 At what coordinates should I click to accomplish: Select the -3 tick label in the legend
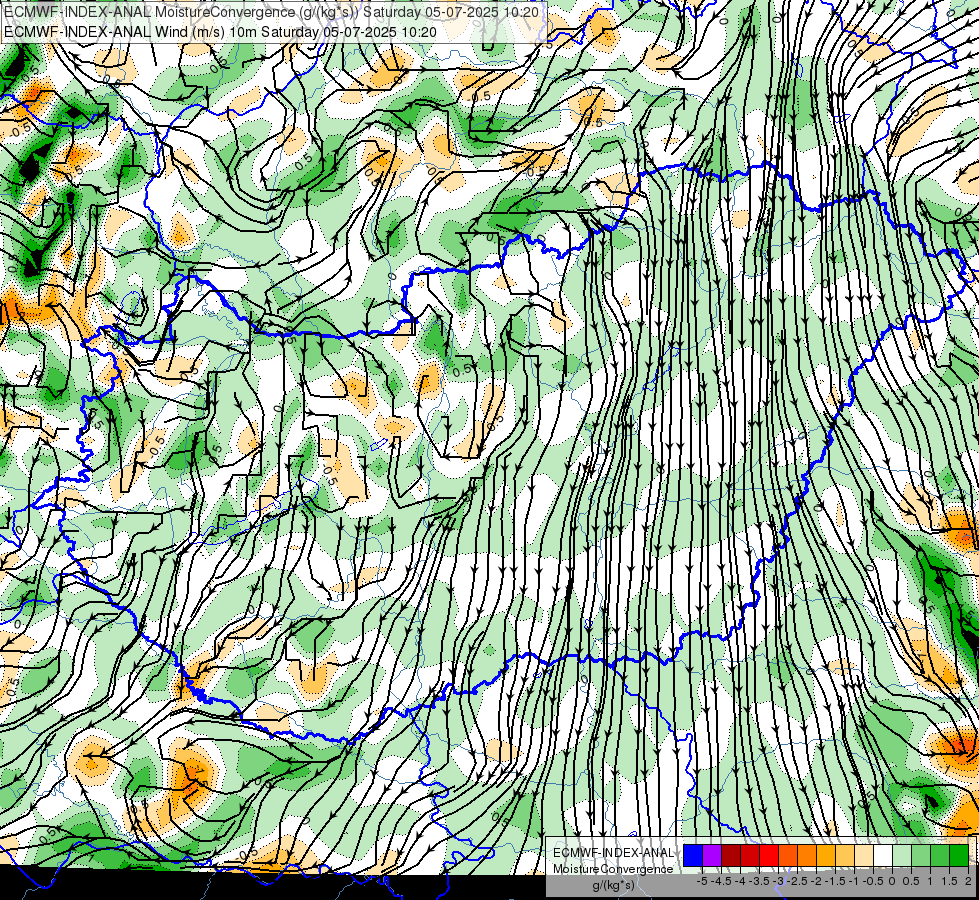pyautogui.click(x=779, y=881)
